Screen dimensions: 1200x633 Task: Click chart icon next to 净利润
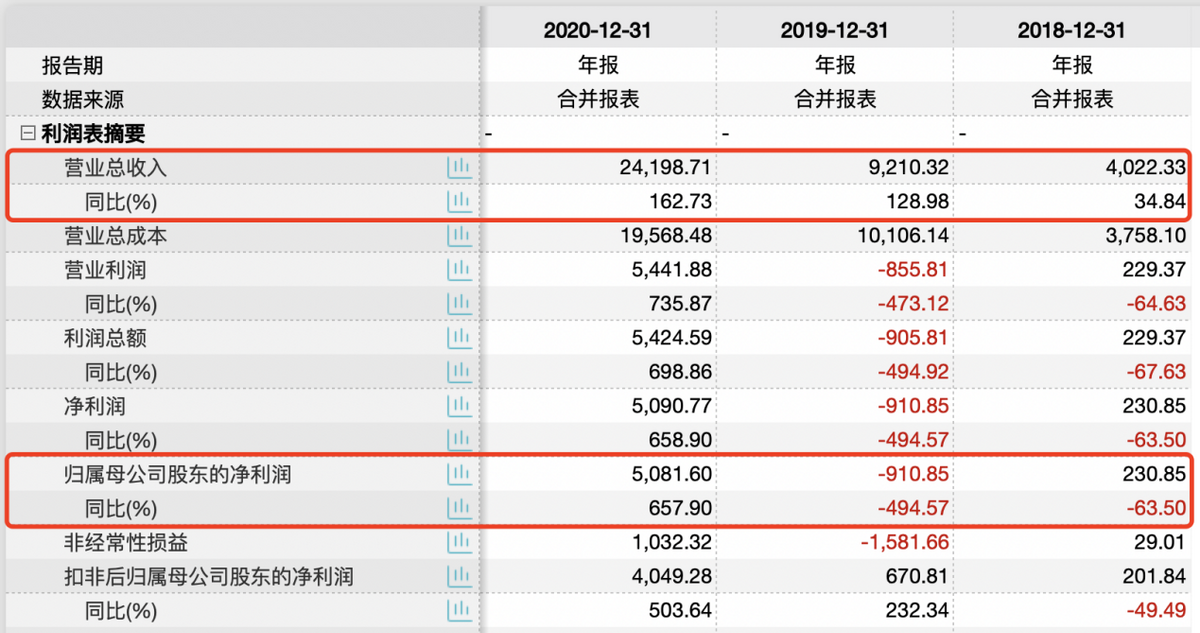click(459, 407)
